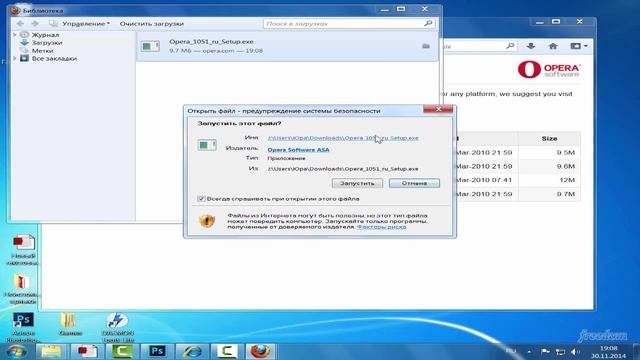Open the bookmarks menu icon in Firefox

(x=578, y=46)
